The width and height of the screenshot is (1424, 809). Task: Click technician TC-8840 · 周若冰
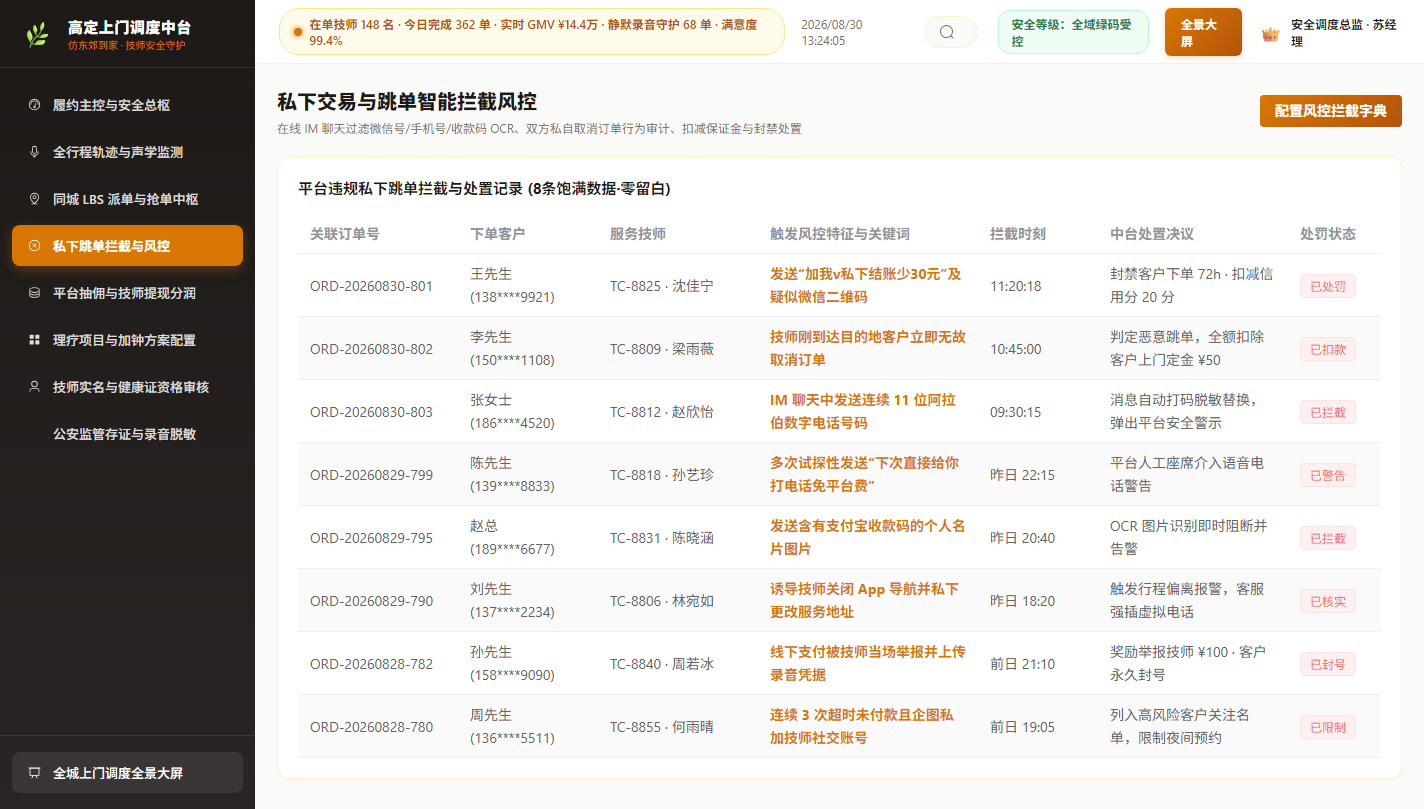662,664
